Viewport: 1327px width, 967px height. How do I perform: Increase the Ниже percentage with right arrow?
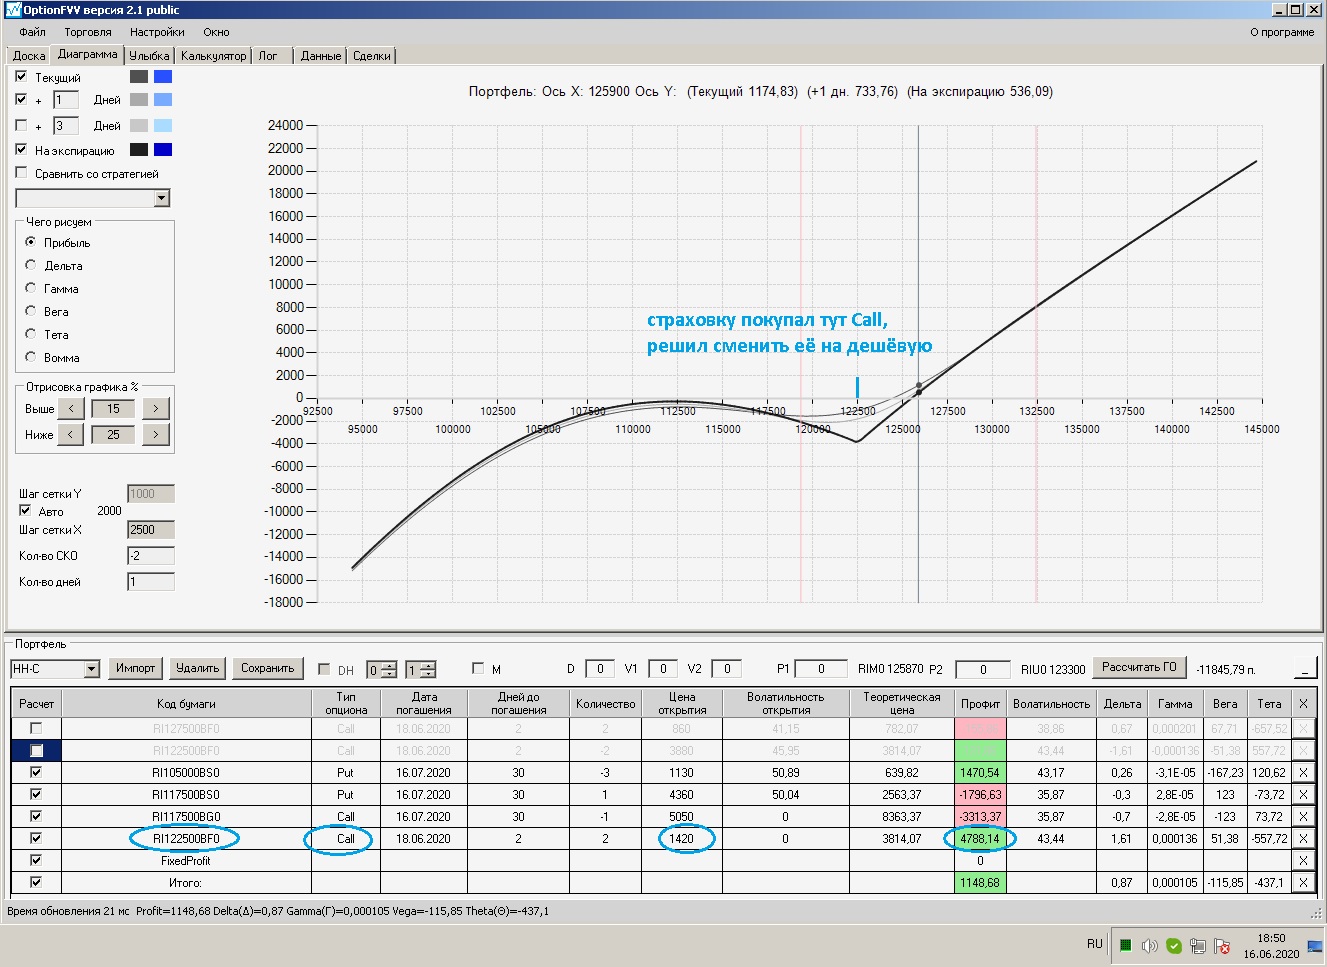click(x=155, y=434)
